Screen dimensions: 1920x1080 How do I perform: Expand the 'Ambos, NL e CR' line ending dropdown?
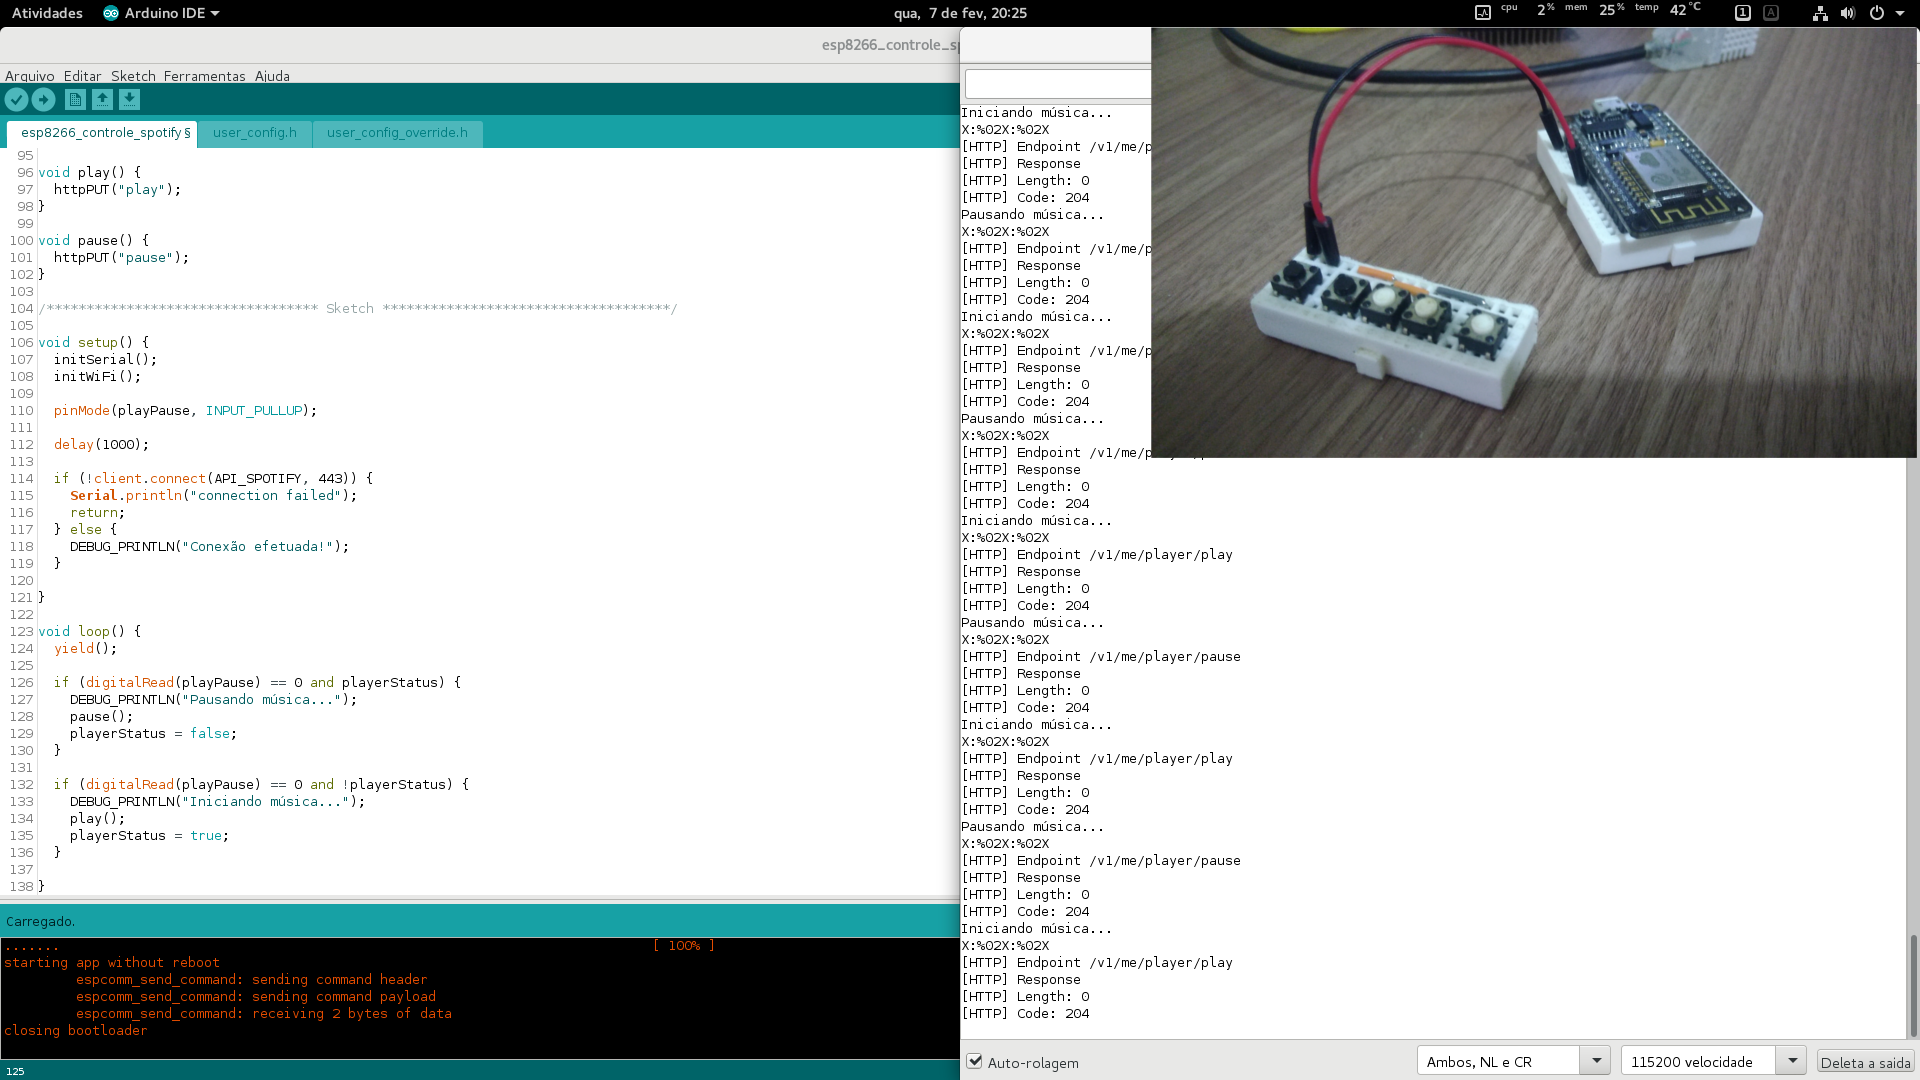pyautogui.click(x=1596, y=1061)
